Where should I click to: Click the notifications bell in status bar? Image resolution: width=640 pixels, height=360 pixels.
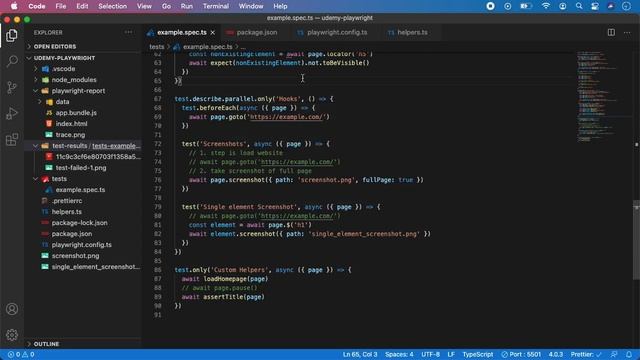click(629, 354)
